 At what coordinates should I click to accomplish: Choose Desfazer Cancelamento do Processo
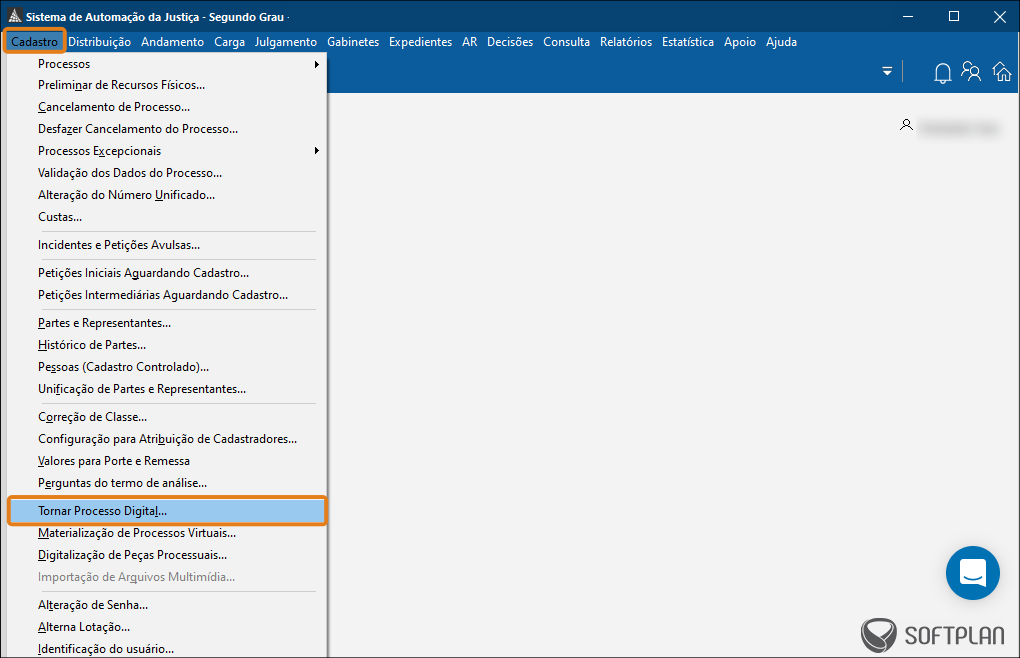[167, 129]
